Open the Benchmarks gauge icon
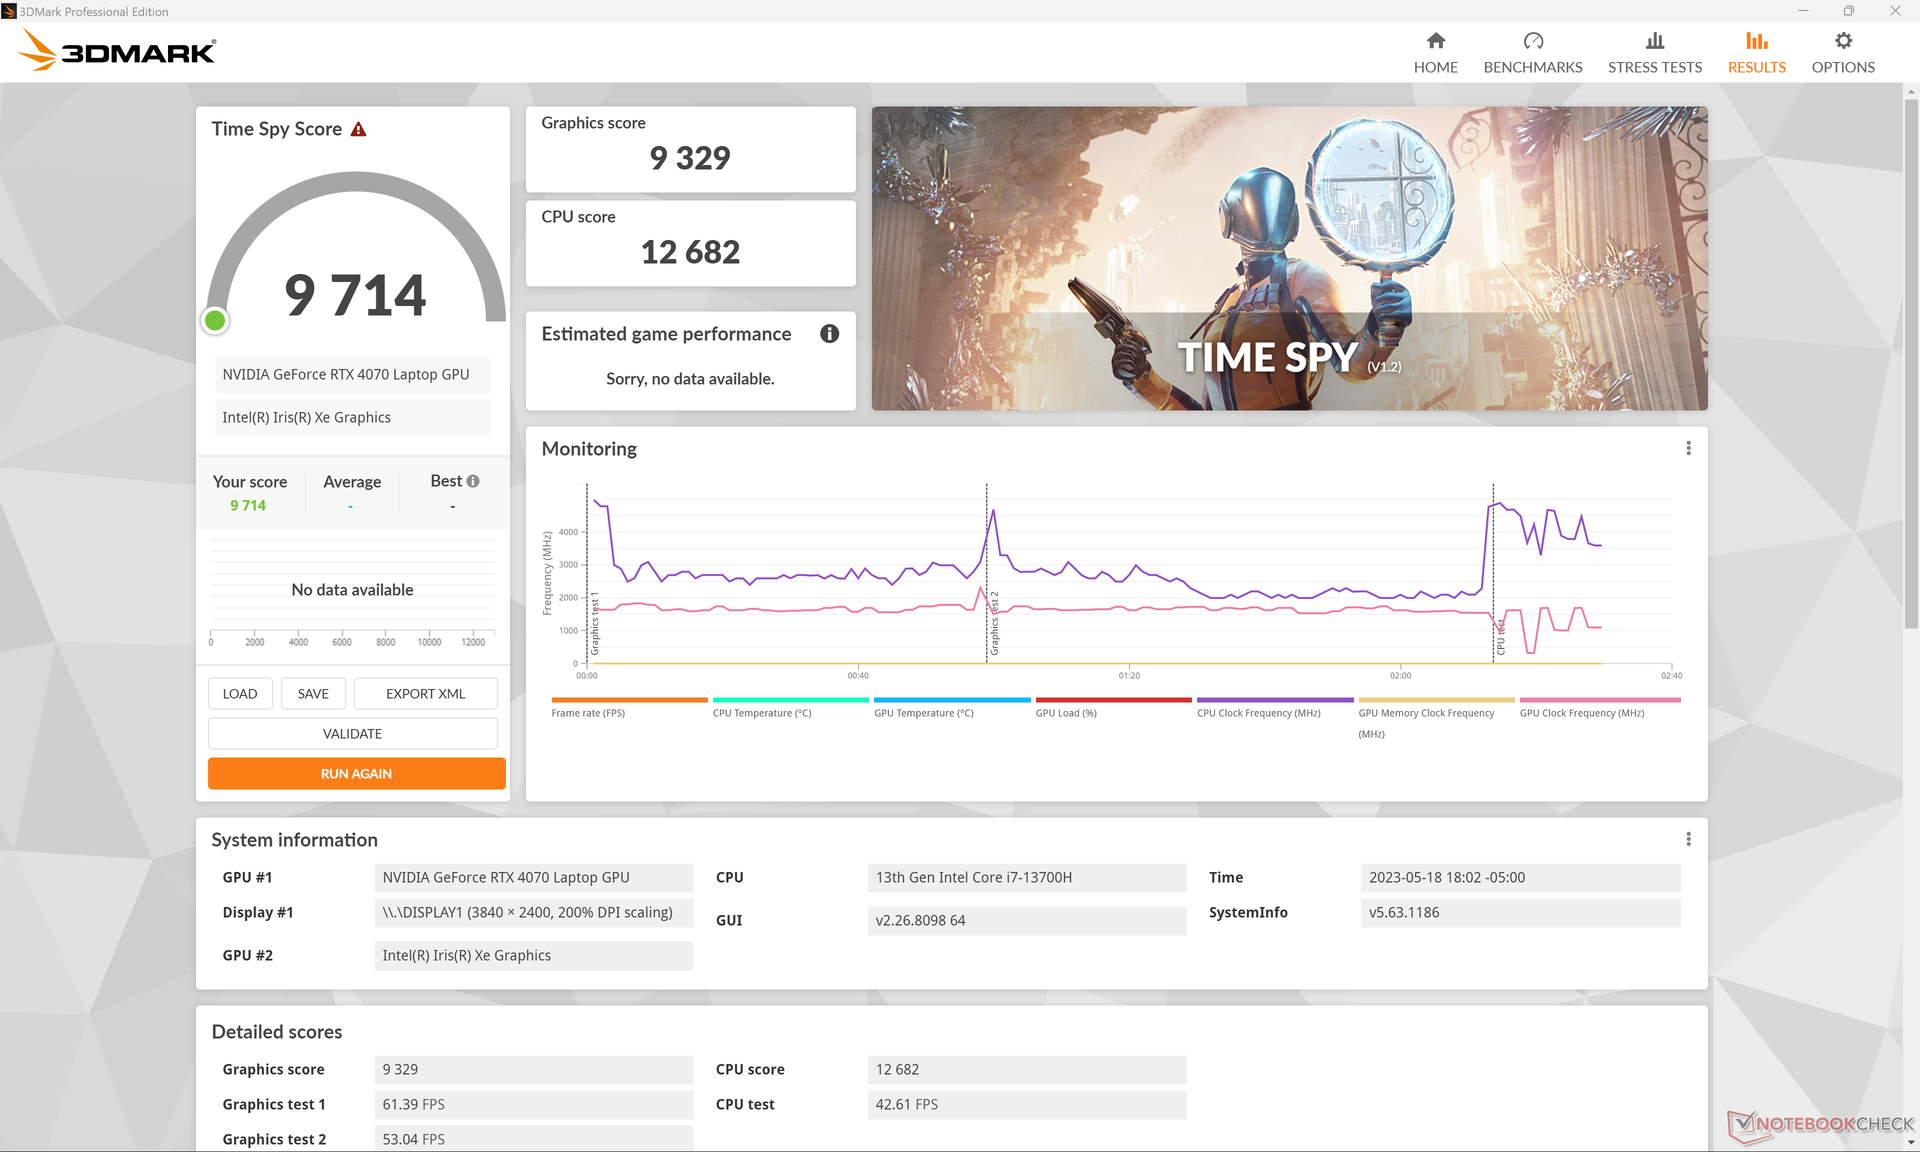1920x1152 pixels. (x=1532, y=41)
